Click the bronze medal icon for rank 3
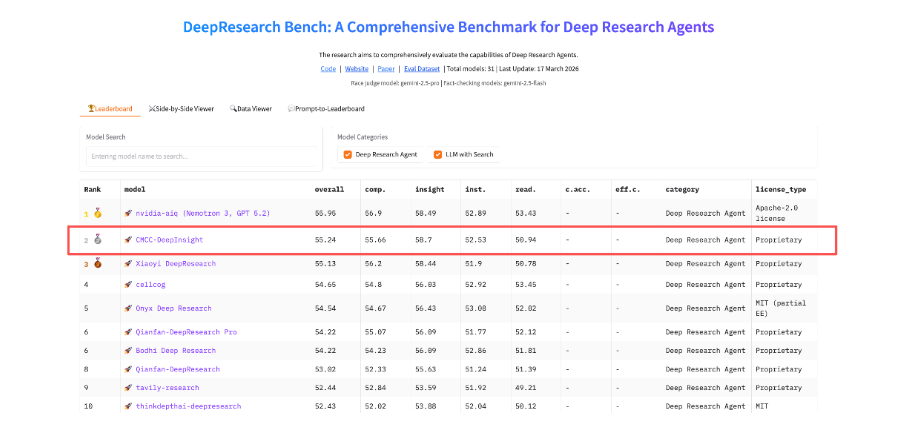923x429 pixels. pyautogui.click(x=98, y=264)
